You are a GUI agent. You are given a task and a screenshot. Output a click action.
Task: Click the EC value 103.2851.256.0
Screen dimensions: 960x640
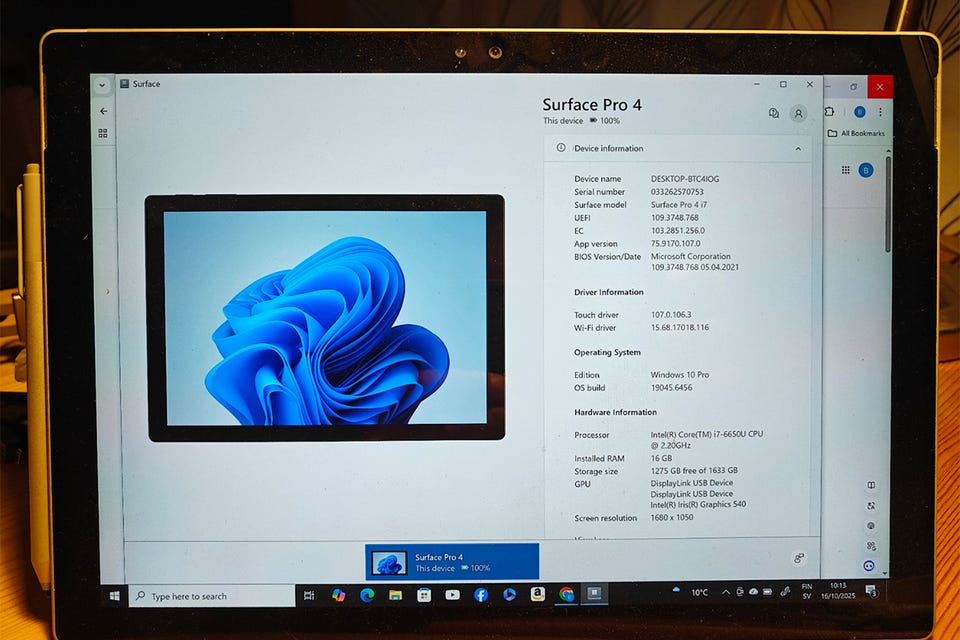[677, 230]
